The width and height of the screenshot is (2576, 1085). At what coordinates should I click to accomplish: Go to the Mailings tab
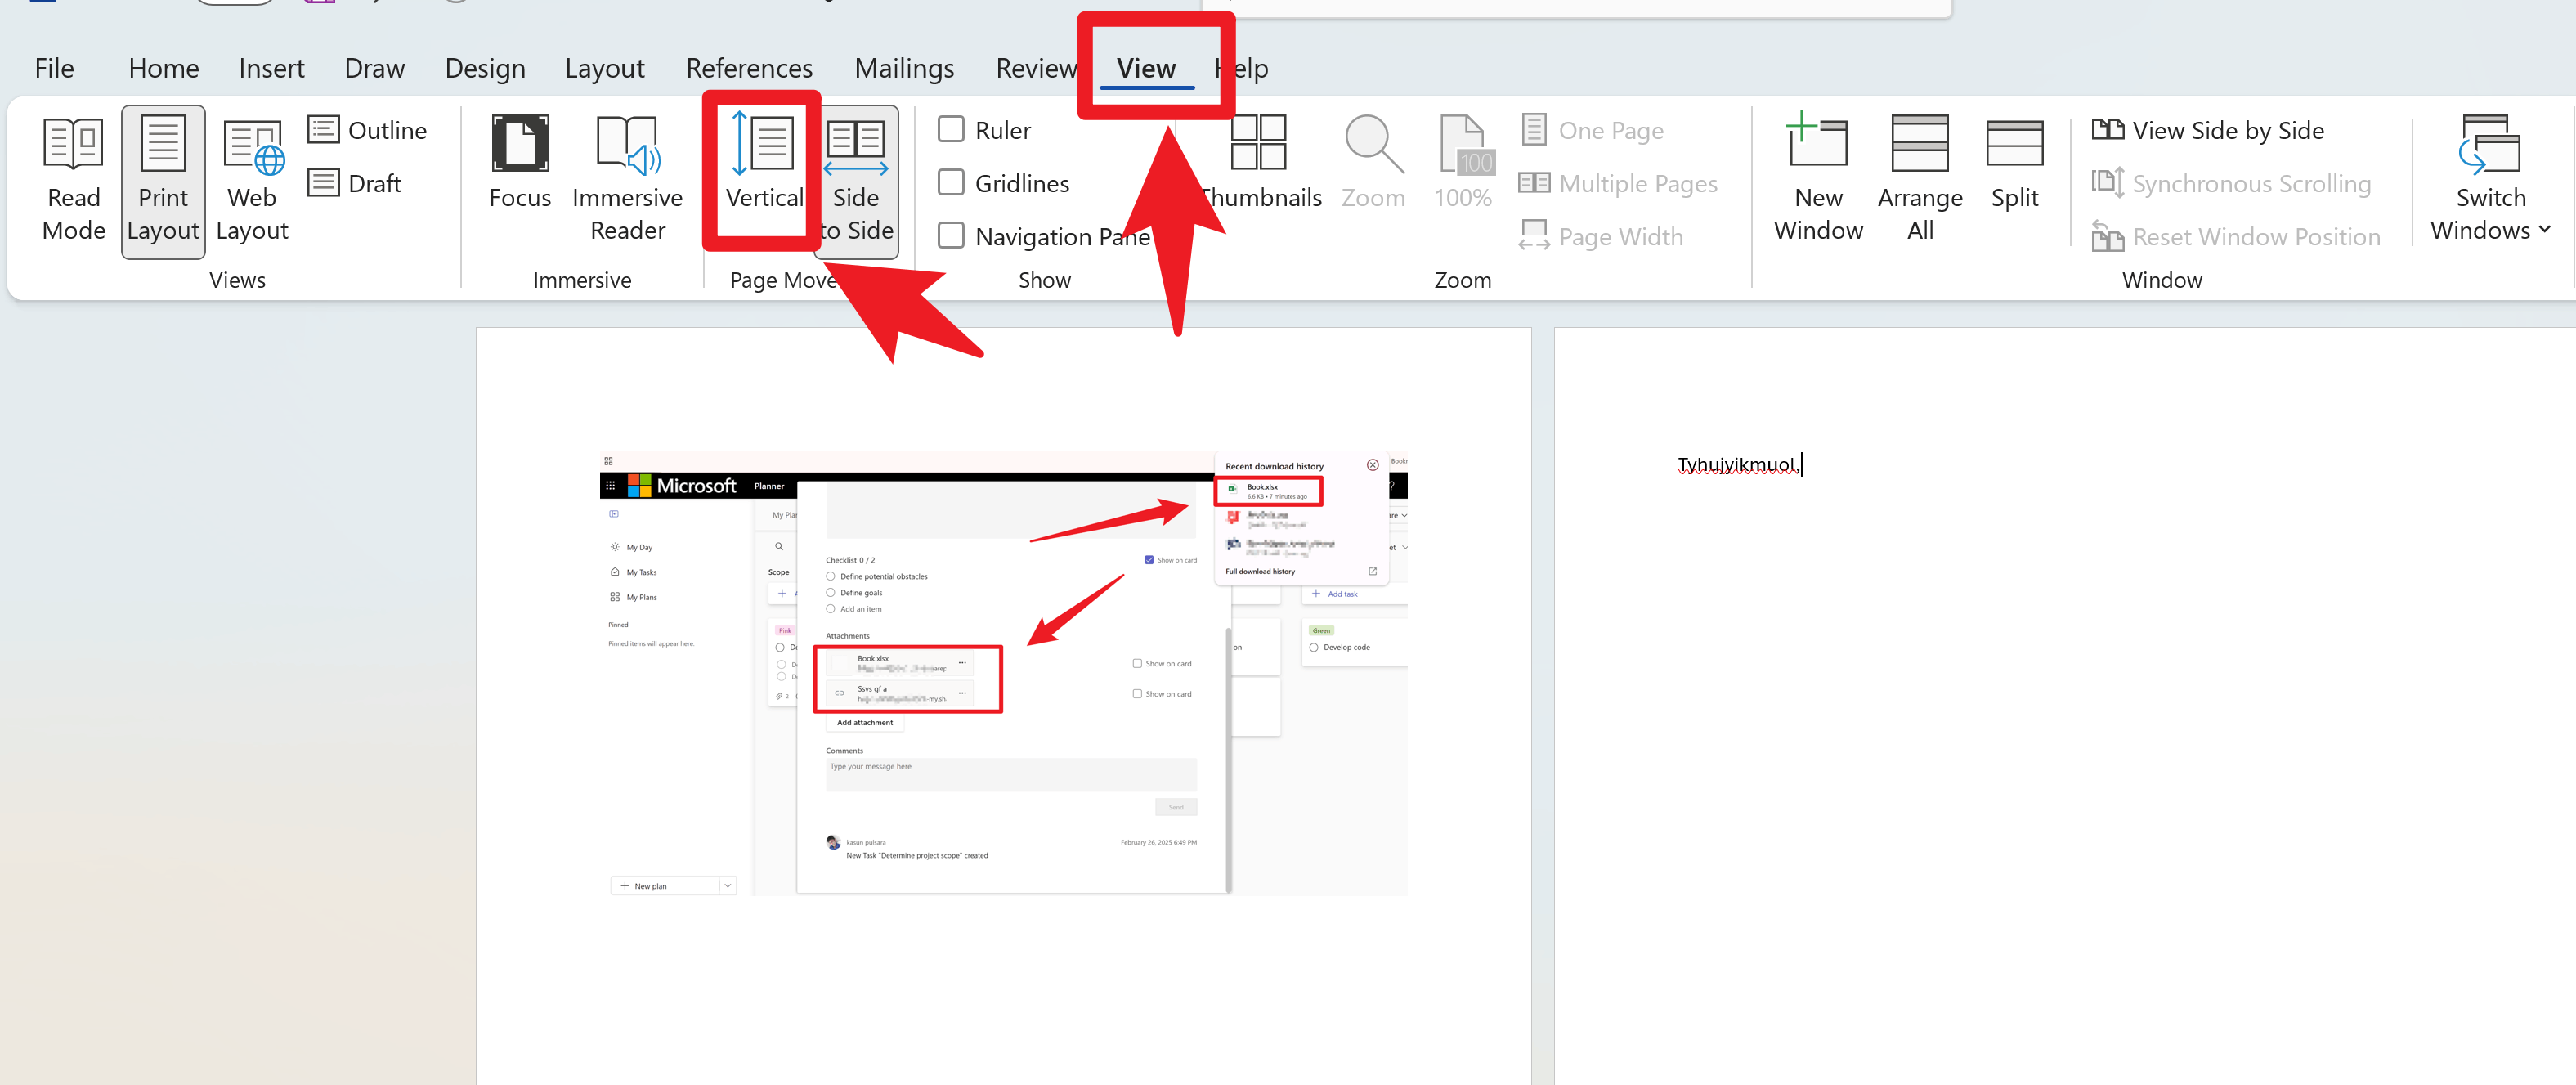click(x=904, y=68)
